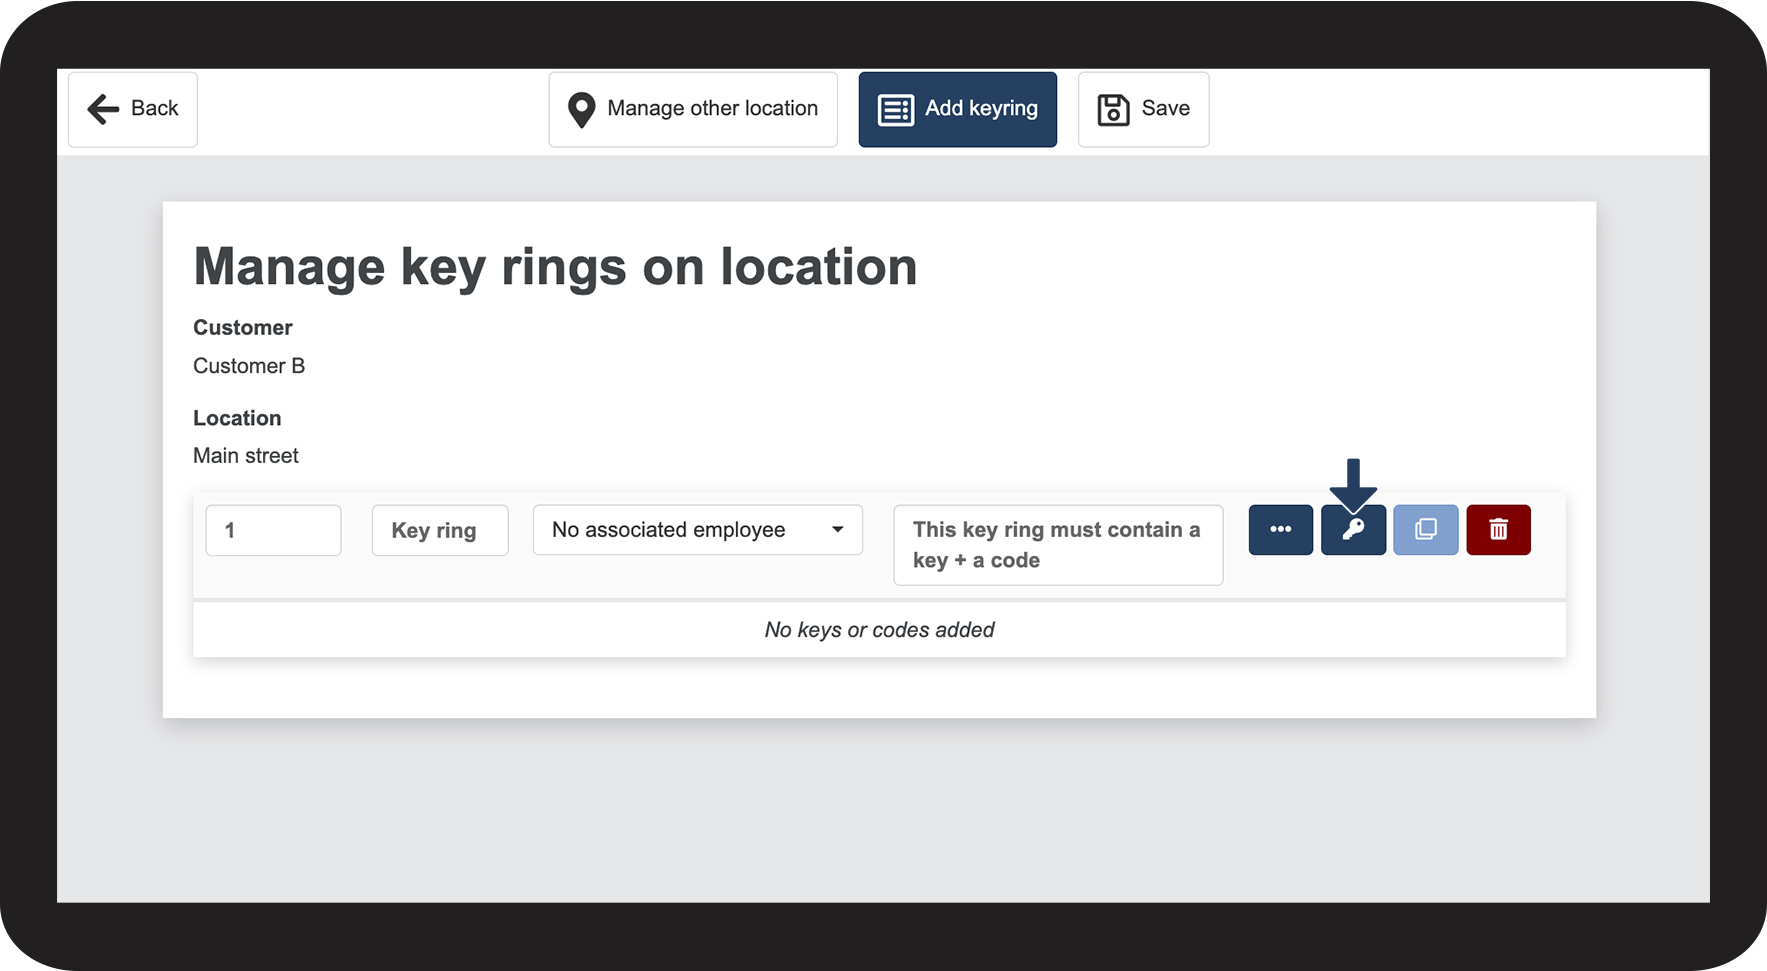1767x971 pixels.
Task: Duplicate the key ring with copy icon
Action: click(1425, 530)
